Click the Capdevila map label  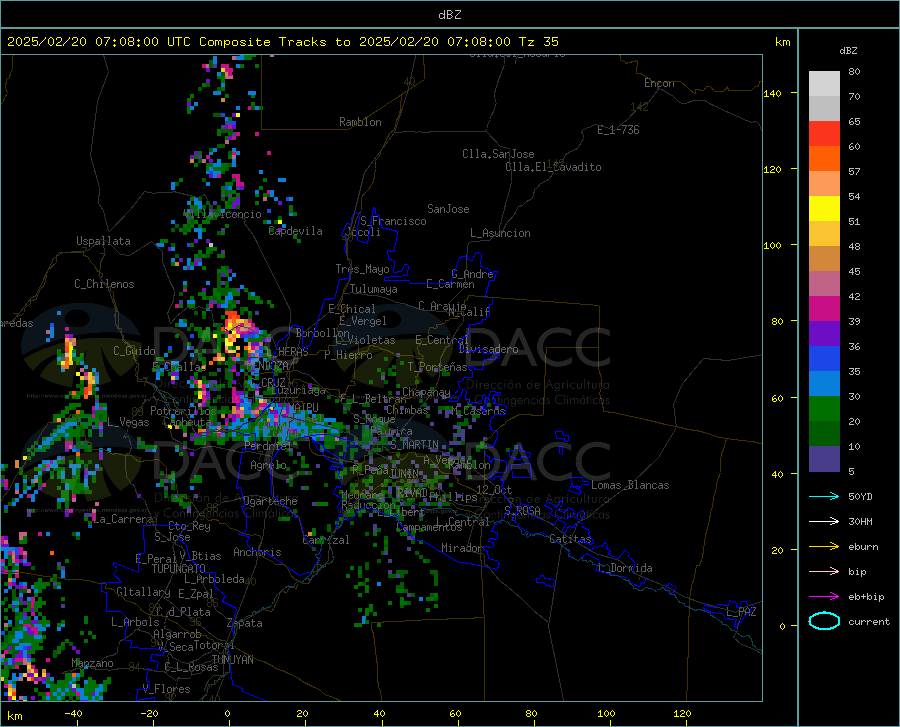pyautogui.click(x=295, y=231)
